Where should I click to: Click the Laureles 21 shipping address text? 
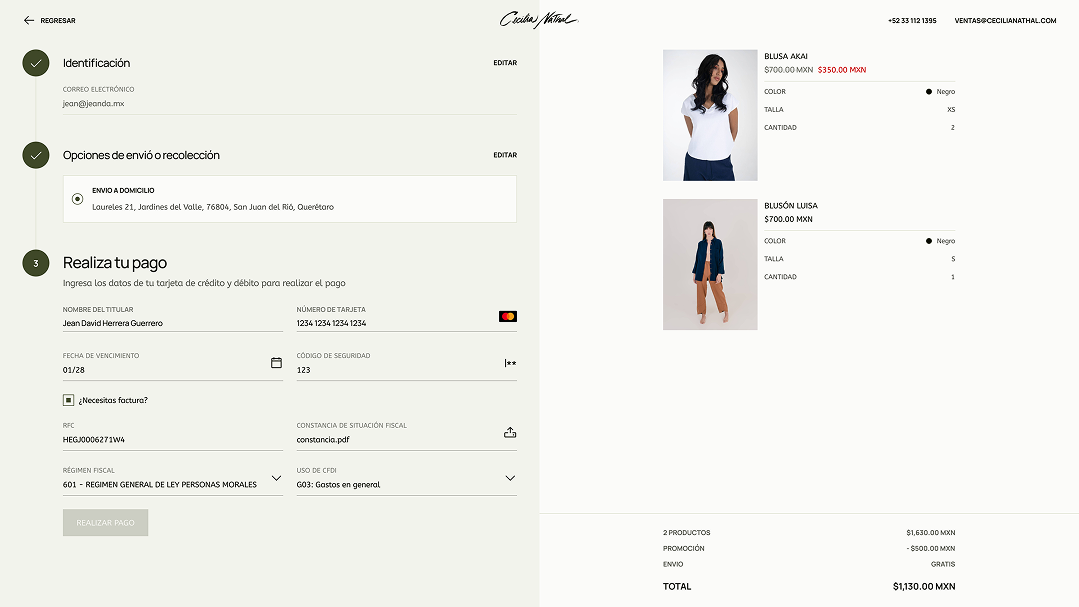[213, 206]
